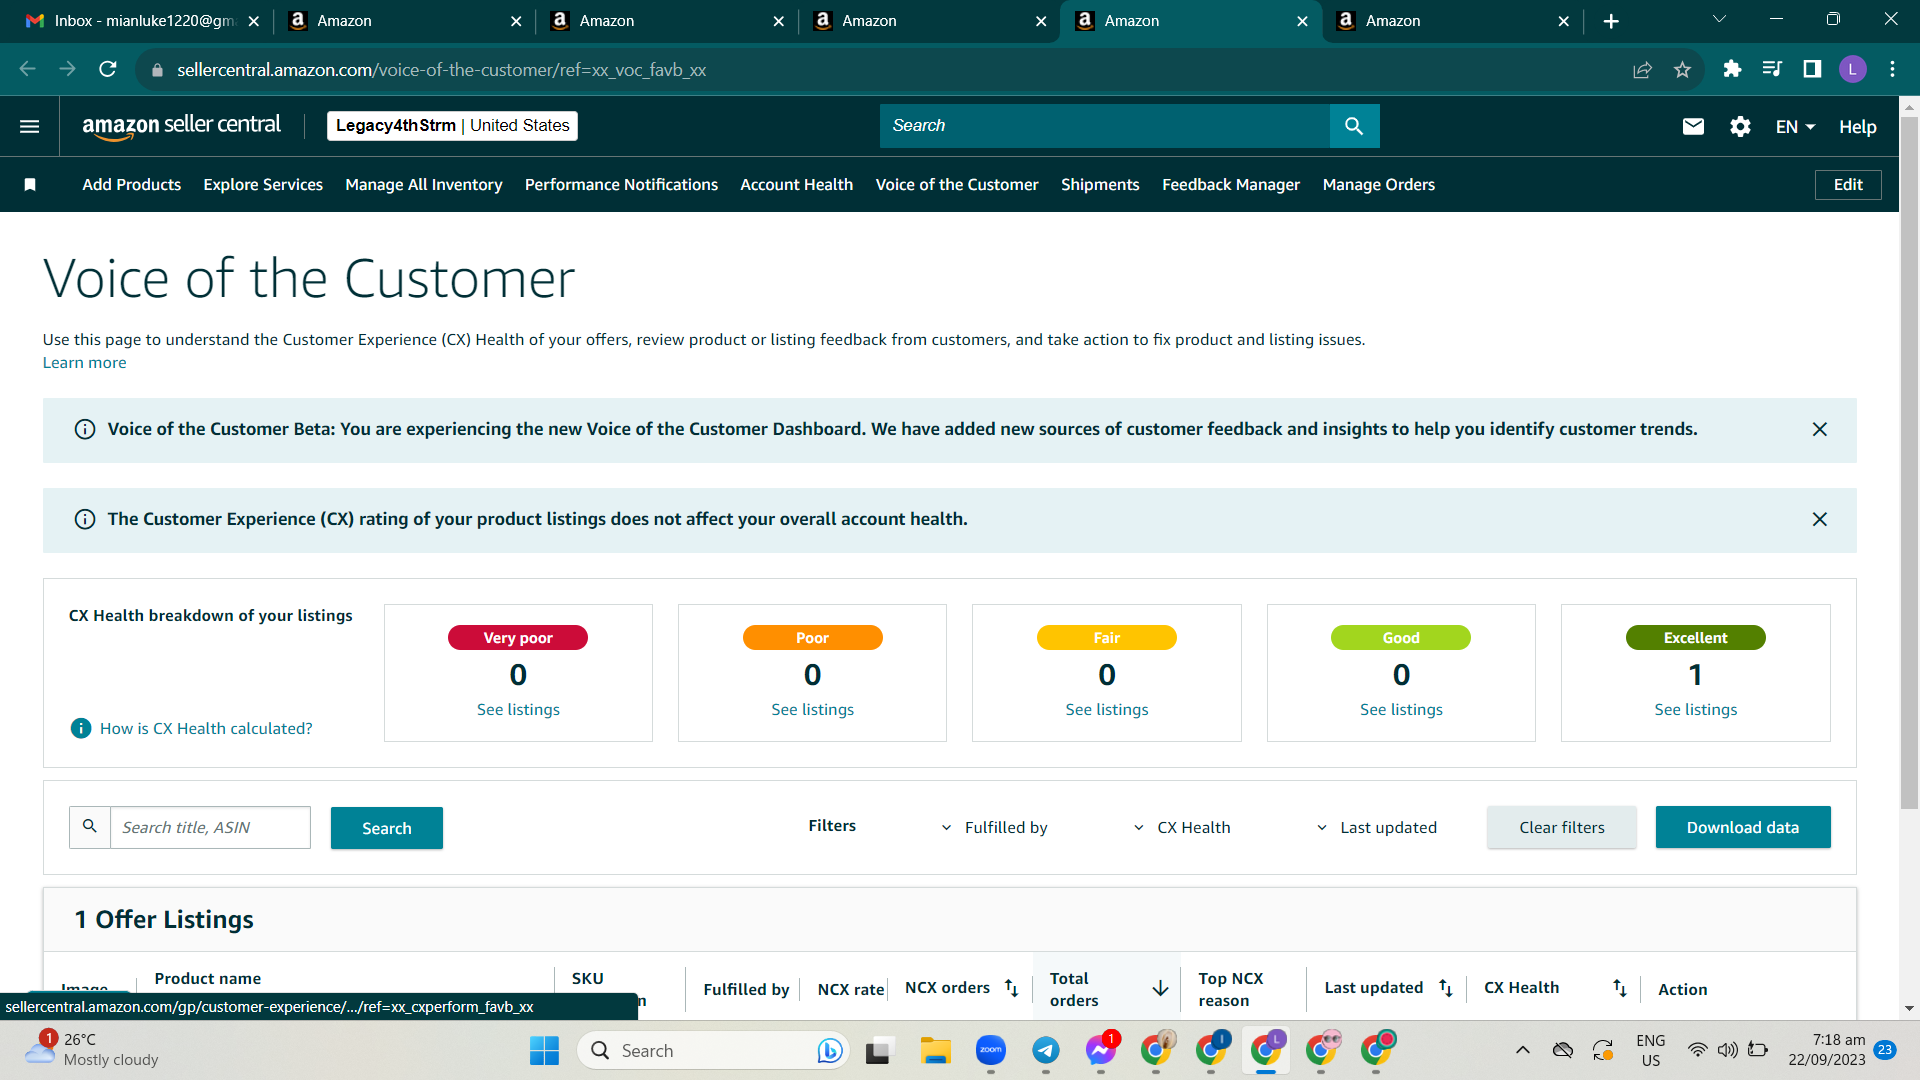Click the Learn more link

coord(84,363)
